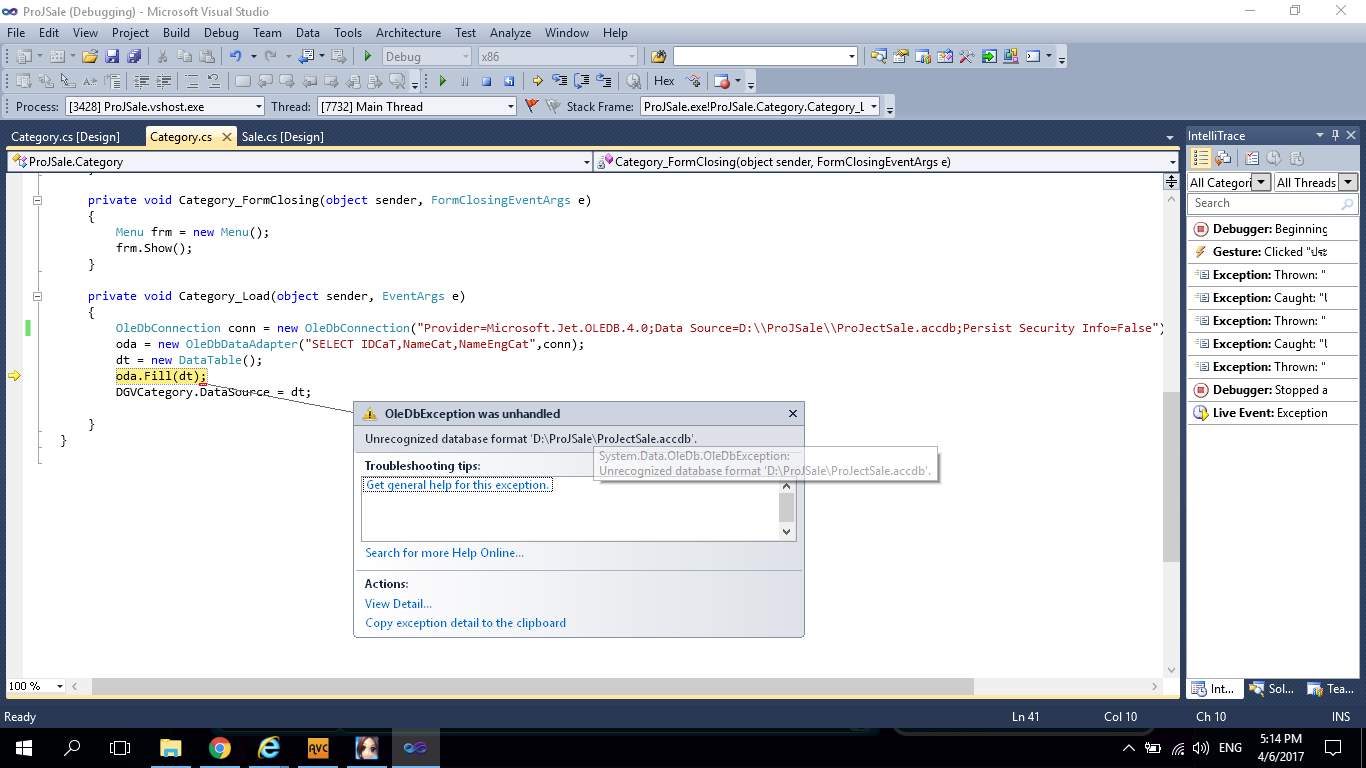Click the Step Over icon
The height and width of the screenshot is (768, 1366).
[x=581, y=81]
